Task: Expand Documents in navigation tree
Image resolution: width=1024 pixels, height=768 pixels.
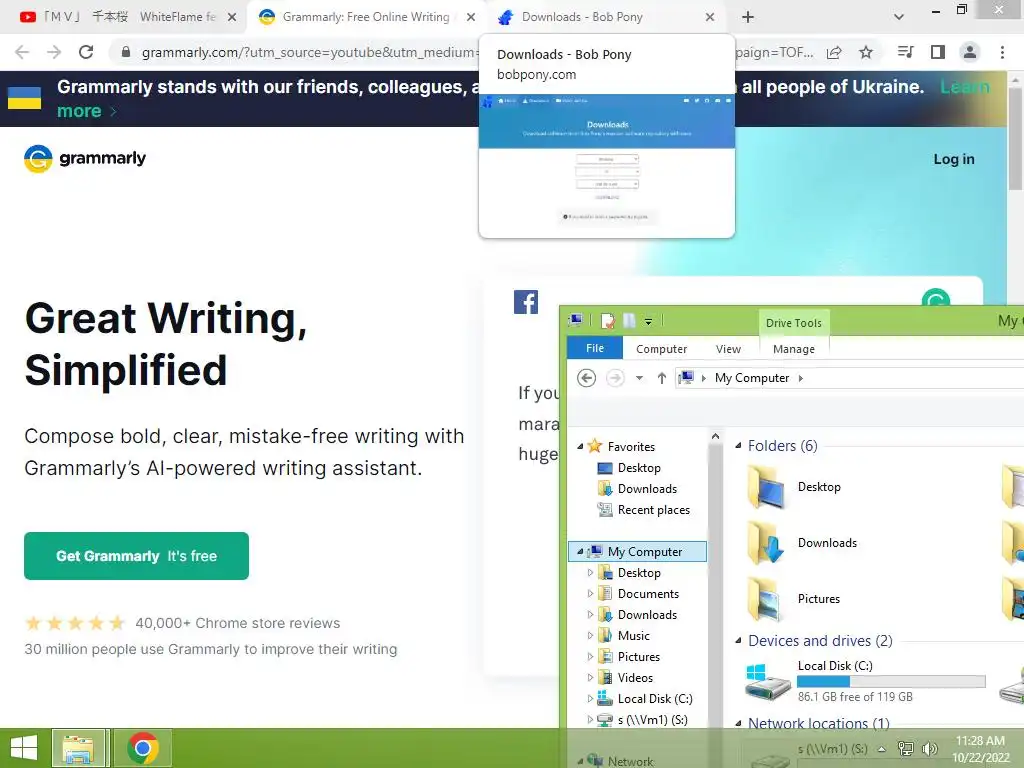Action: click(590, 594)
